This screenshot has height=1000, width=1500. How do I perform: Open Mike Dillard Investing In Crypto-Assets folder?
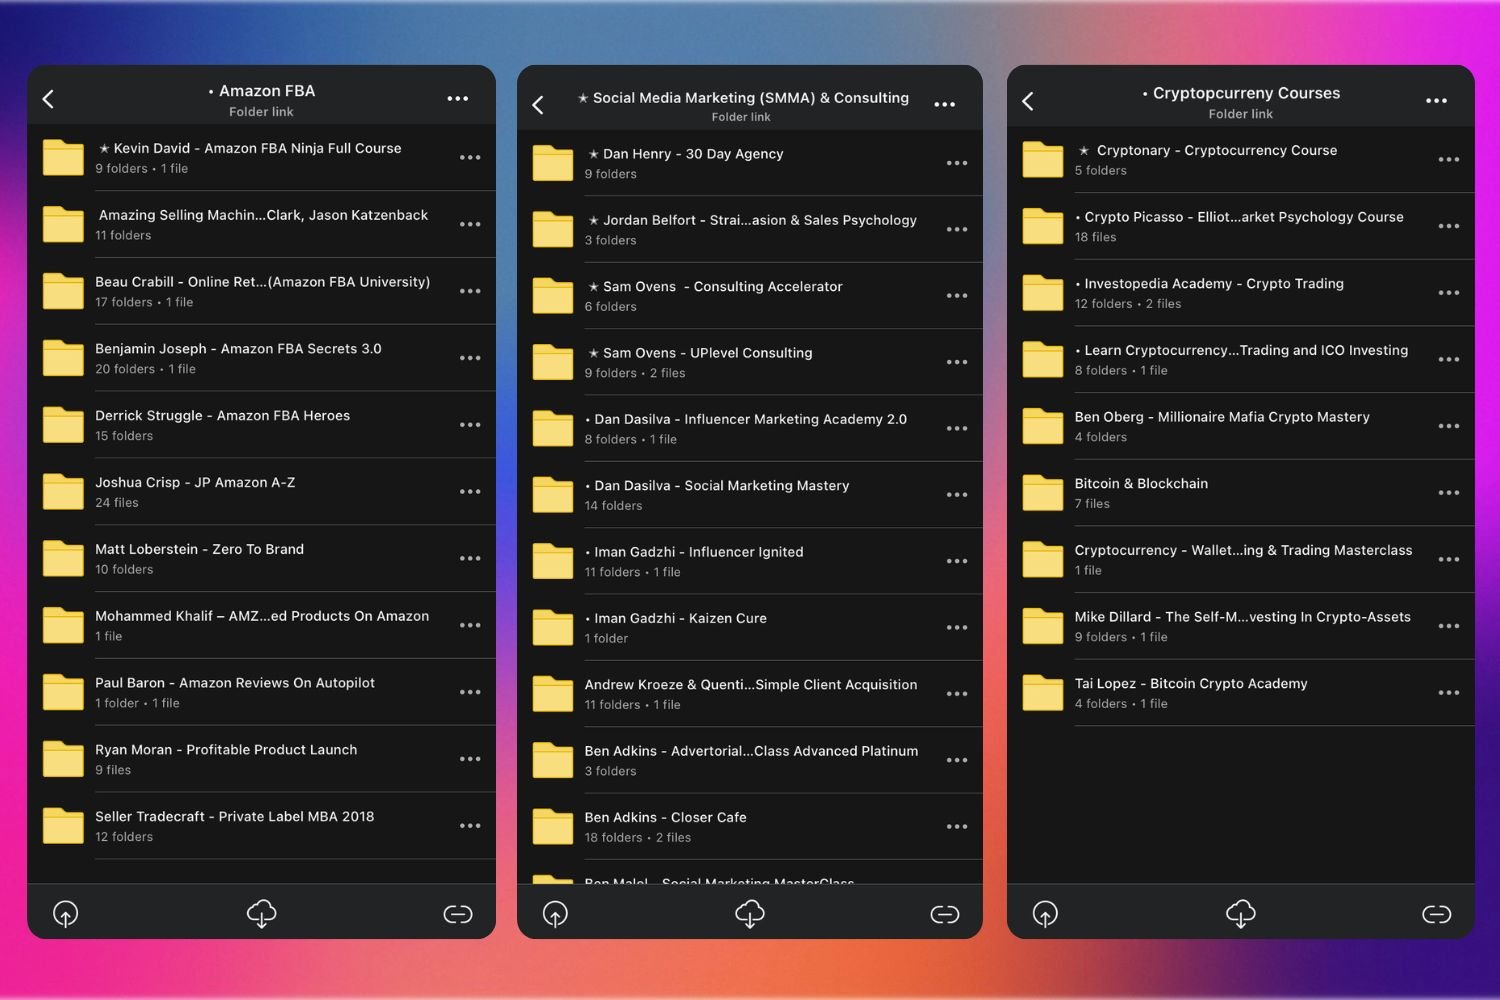click(1241, 626)
